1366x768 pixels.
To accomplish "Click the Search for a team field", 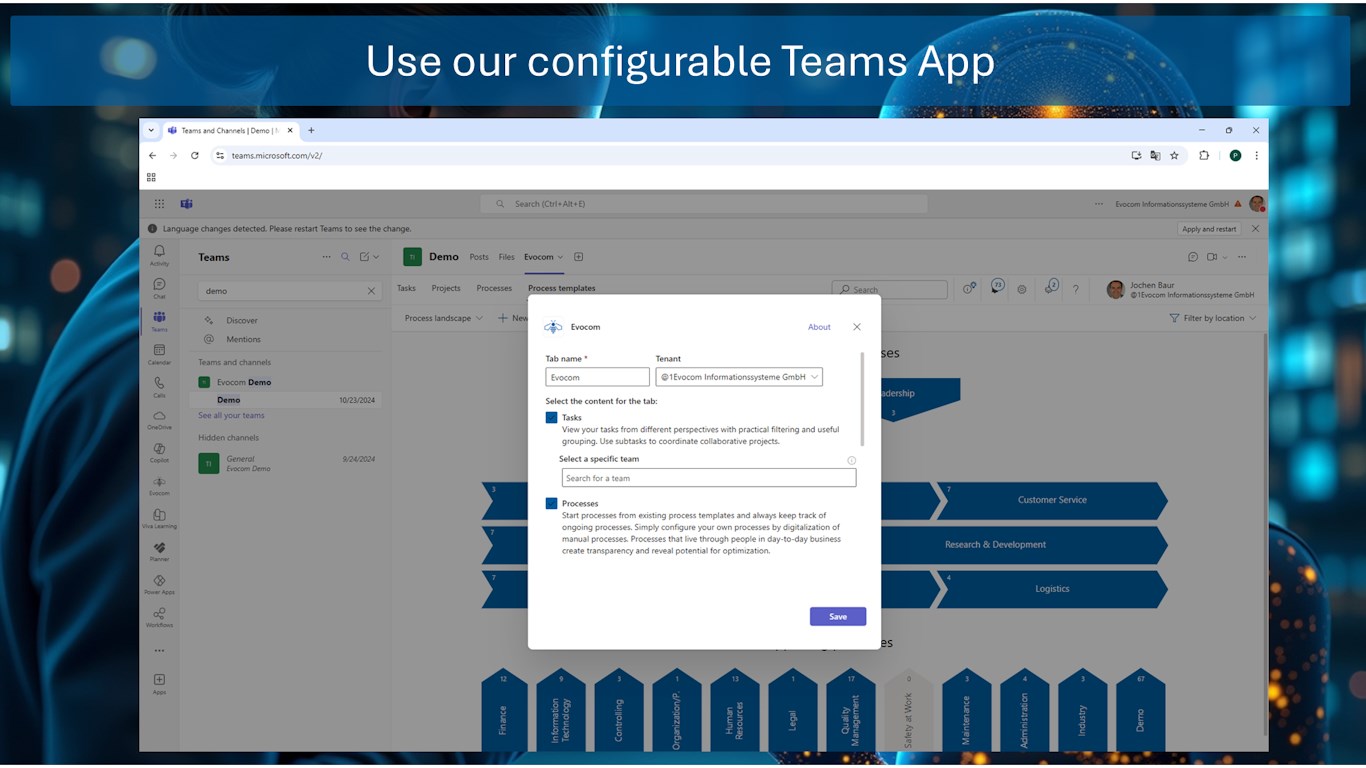I will 709,478.
